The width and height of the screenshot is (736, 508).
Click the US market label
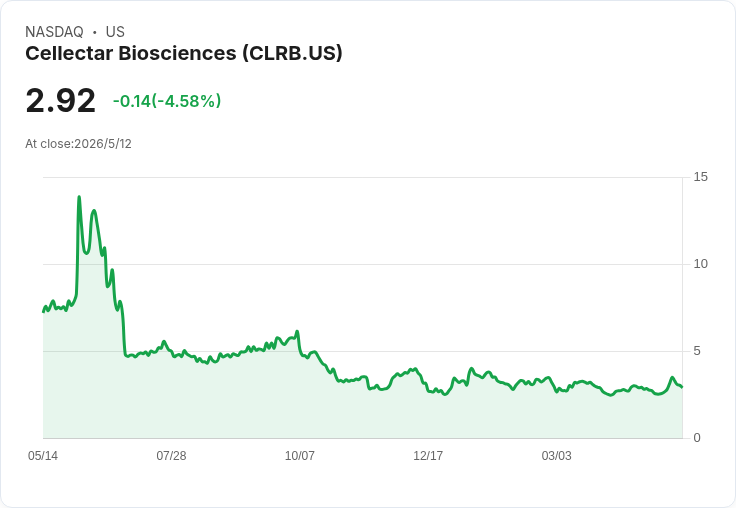click(115, 32)
